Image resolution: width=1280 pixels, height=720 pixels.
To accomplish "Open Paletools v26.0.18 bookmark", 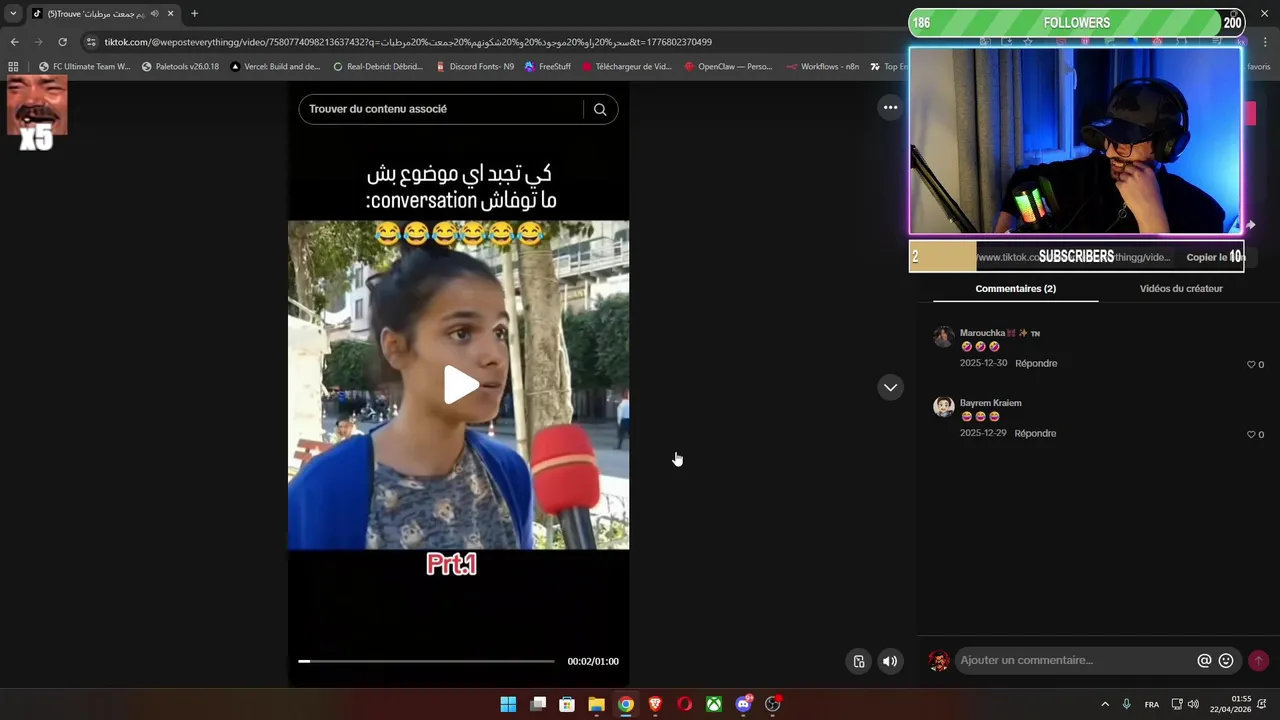I will pyautogui.click(x=180, y=67).
